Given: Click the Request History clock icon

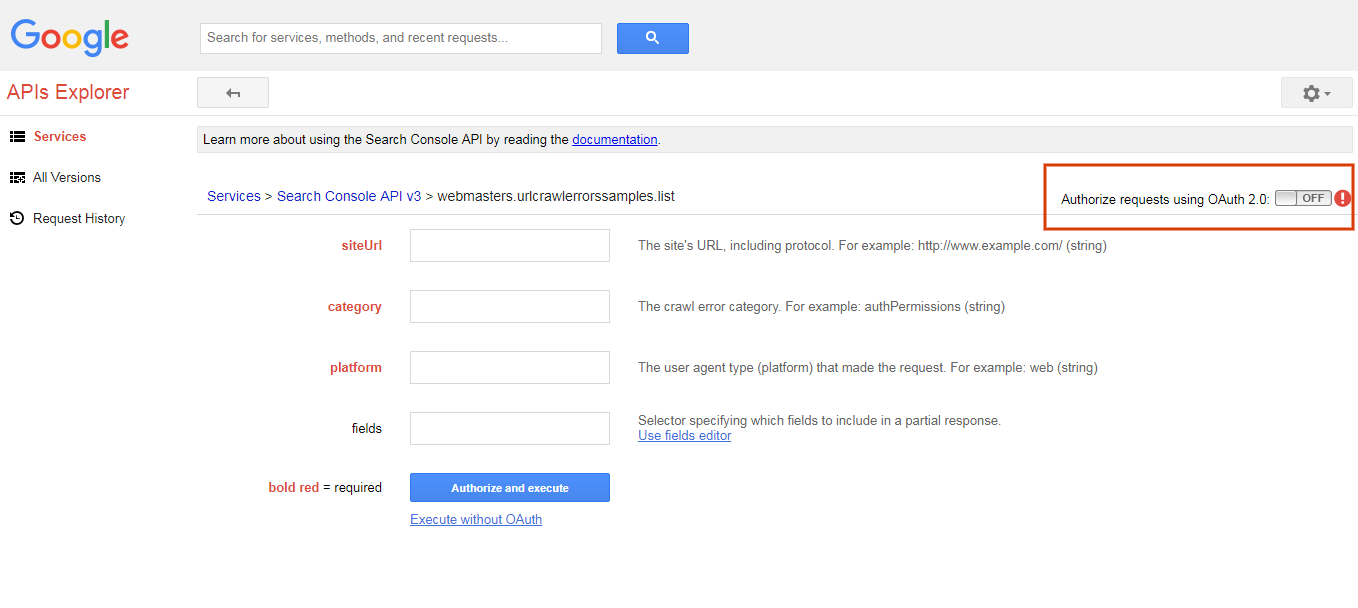Looking at the screenshot, I should (17, 218).
